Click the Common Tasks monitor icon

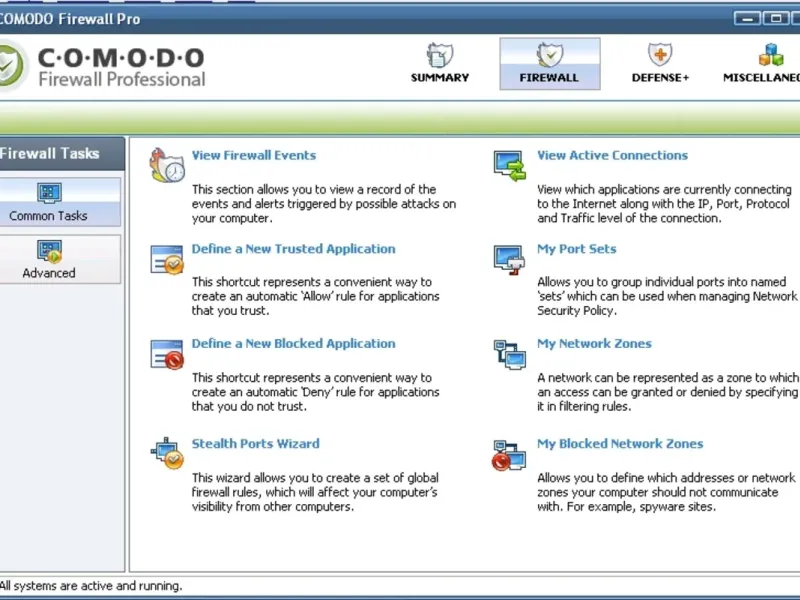(x=49, y=193)
